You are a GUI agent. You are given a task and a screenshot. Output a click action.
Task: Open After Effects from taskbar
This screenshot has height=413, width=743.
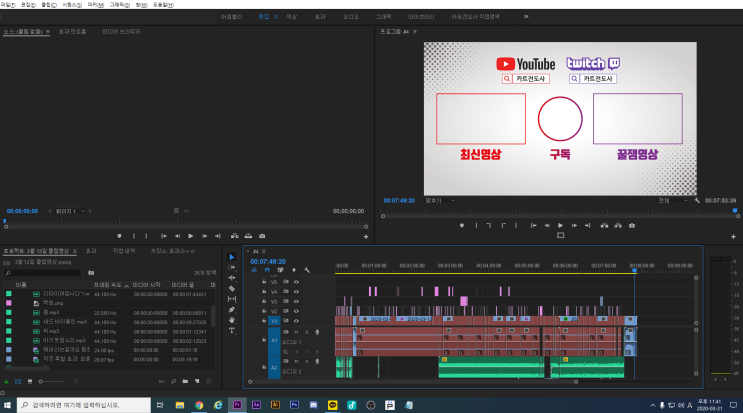[x=256, y=405]
